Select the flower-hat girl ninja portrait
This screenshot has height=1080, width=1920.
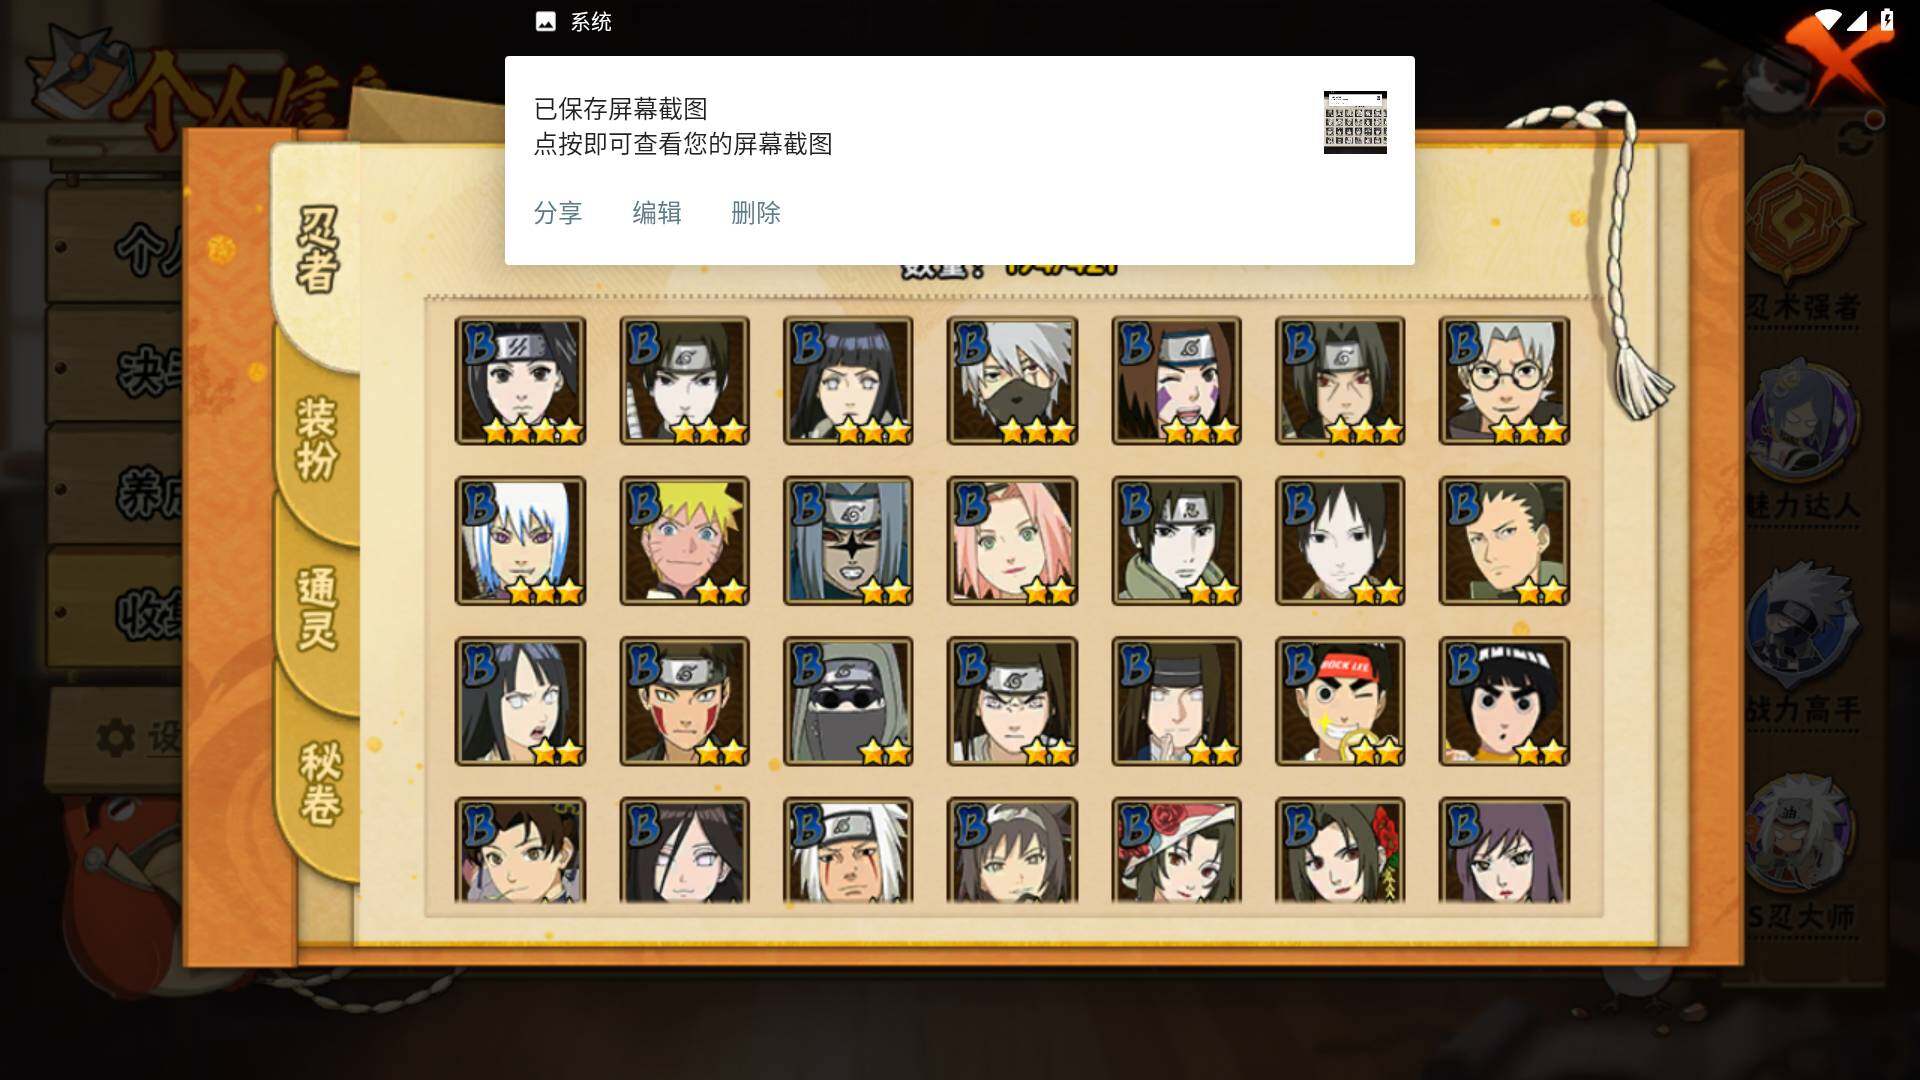1176,850
